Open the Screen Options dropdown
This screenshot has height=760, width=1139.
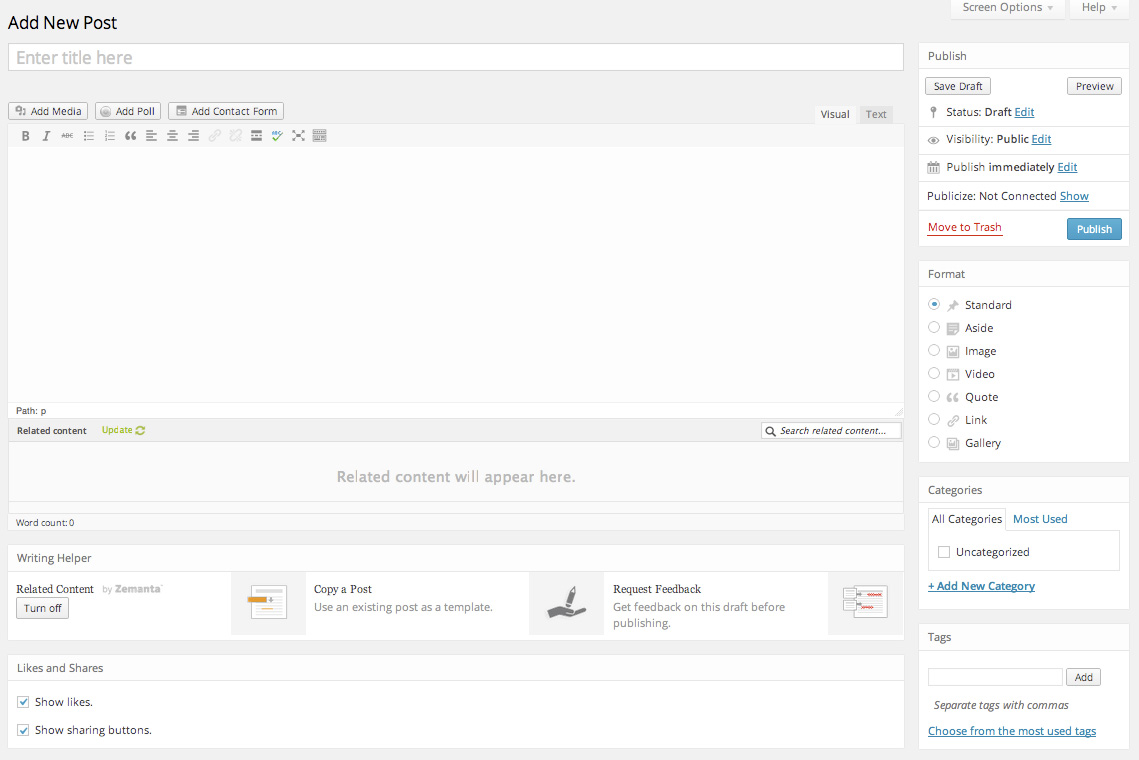pos(1007,8)
